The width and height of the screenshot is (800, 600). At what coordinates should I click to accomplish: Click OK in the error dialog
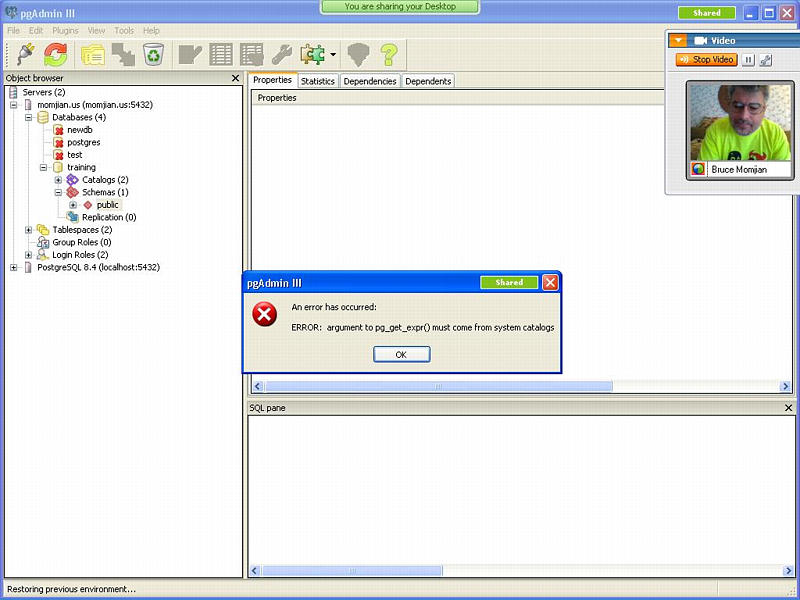click(x=401, y=354)
